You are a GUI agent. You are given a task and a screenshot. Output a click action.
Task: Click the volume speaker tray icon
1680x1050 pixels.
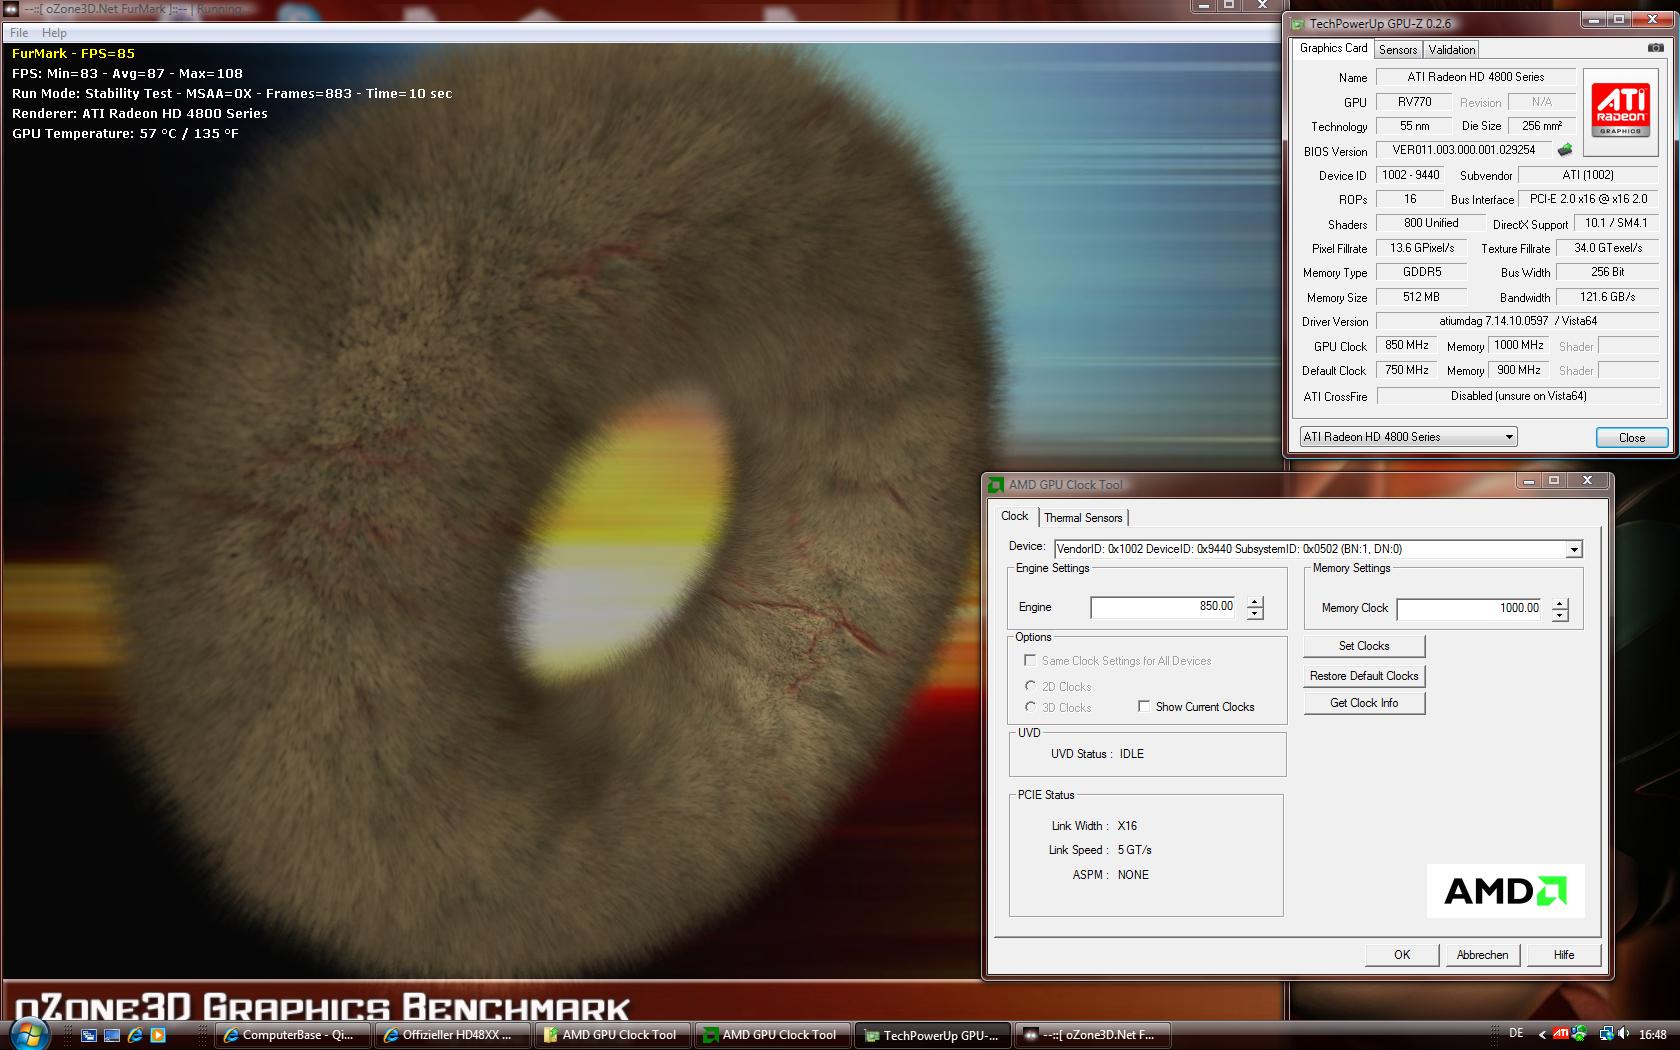pyautogui.click(x=1623, y=1034)
